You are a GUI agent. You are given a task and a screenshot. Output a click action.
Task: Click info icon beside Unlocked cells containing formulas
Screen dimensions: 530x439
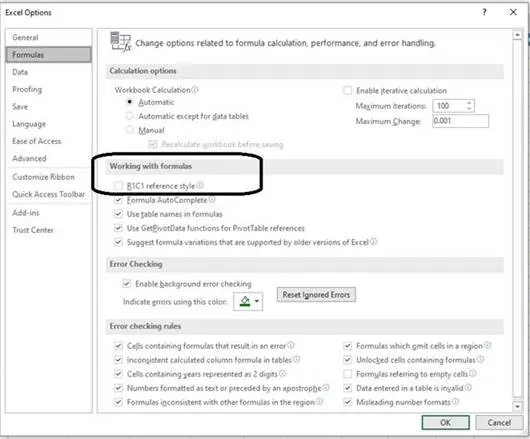(x=480, y=359)
